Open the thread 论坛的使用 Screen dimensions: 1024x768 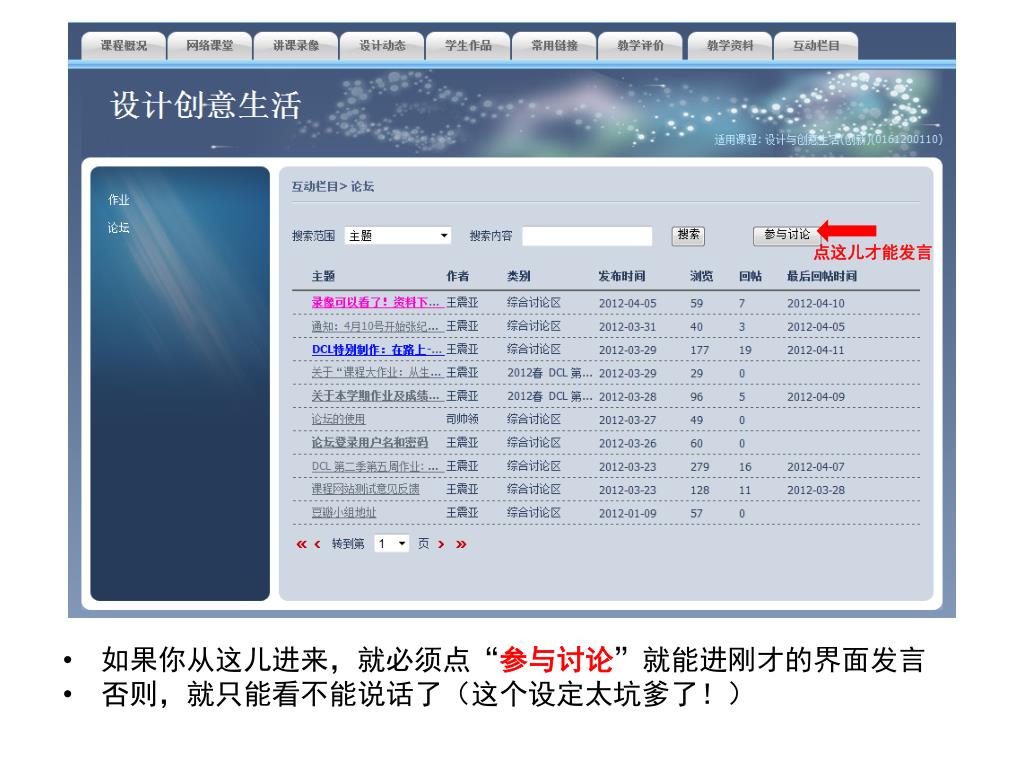click(x=338, y=419)
